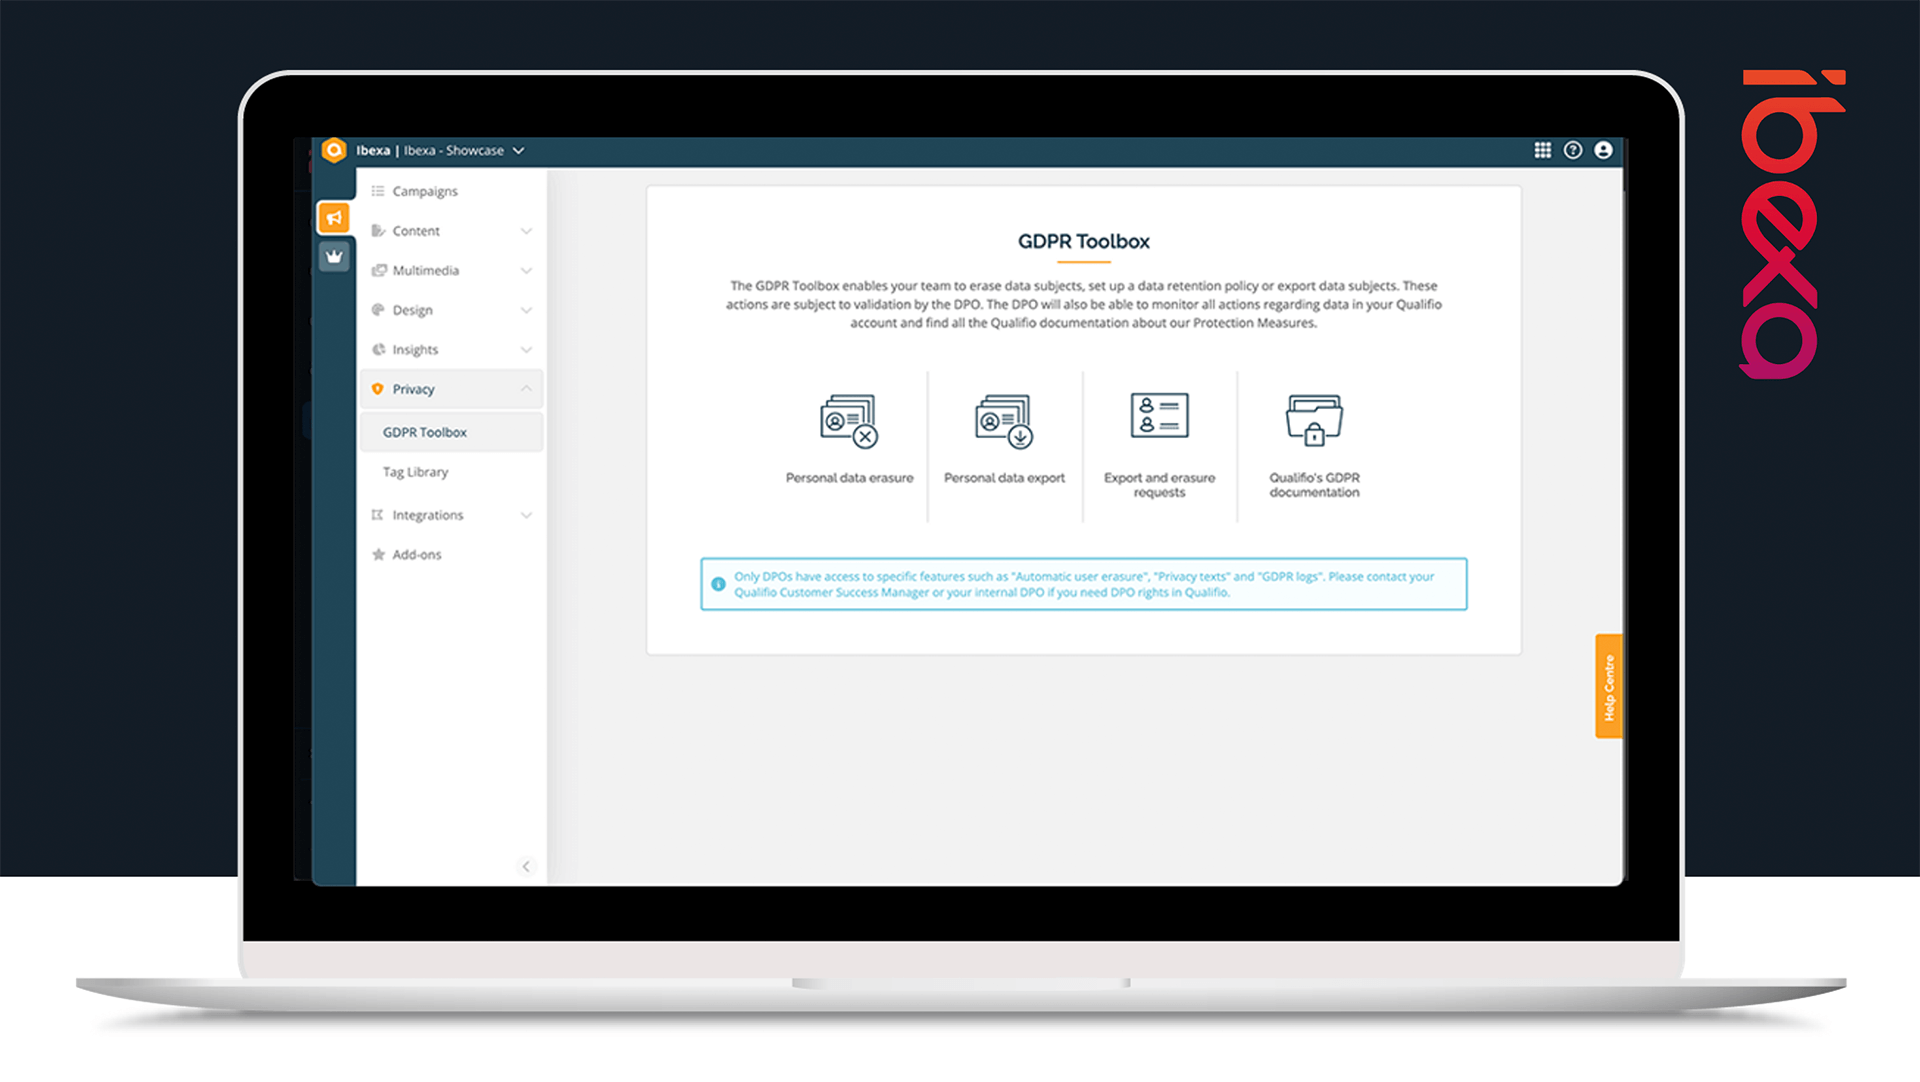Open the user account profile icon
Image resolution: width=1920 pixels, height=1082 pixels.
1603,150
